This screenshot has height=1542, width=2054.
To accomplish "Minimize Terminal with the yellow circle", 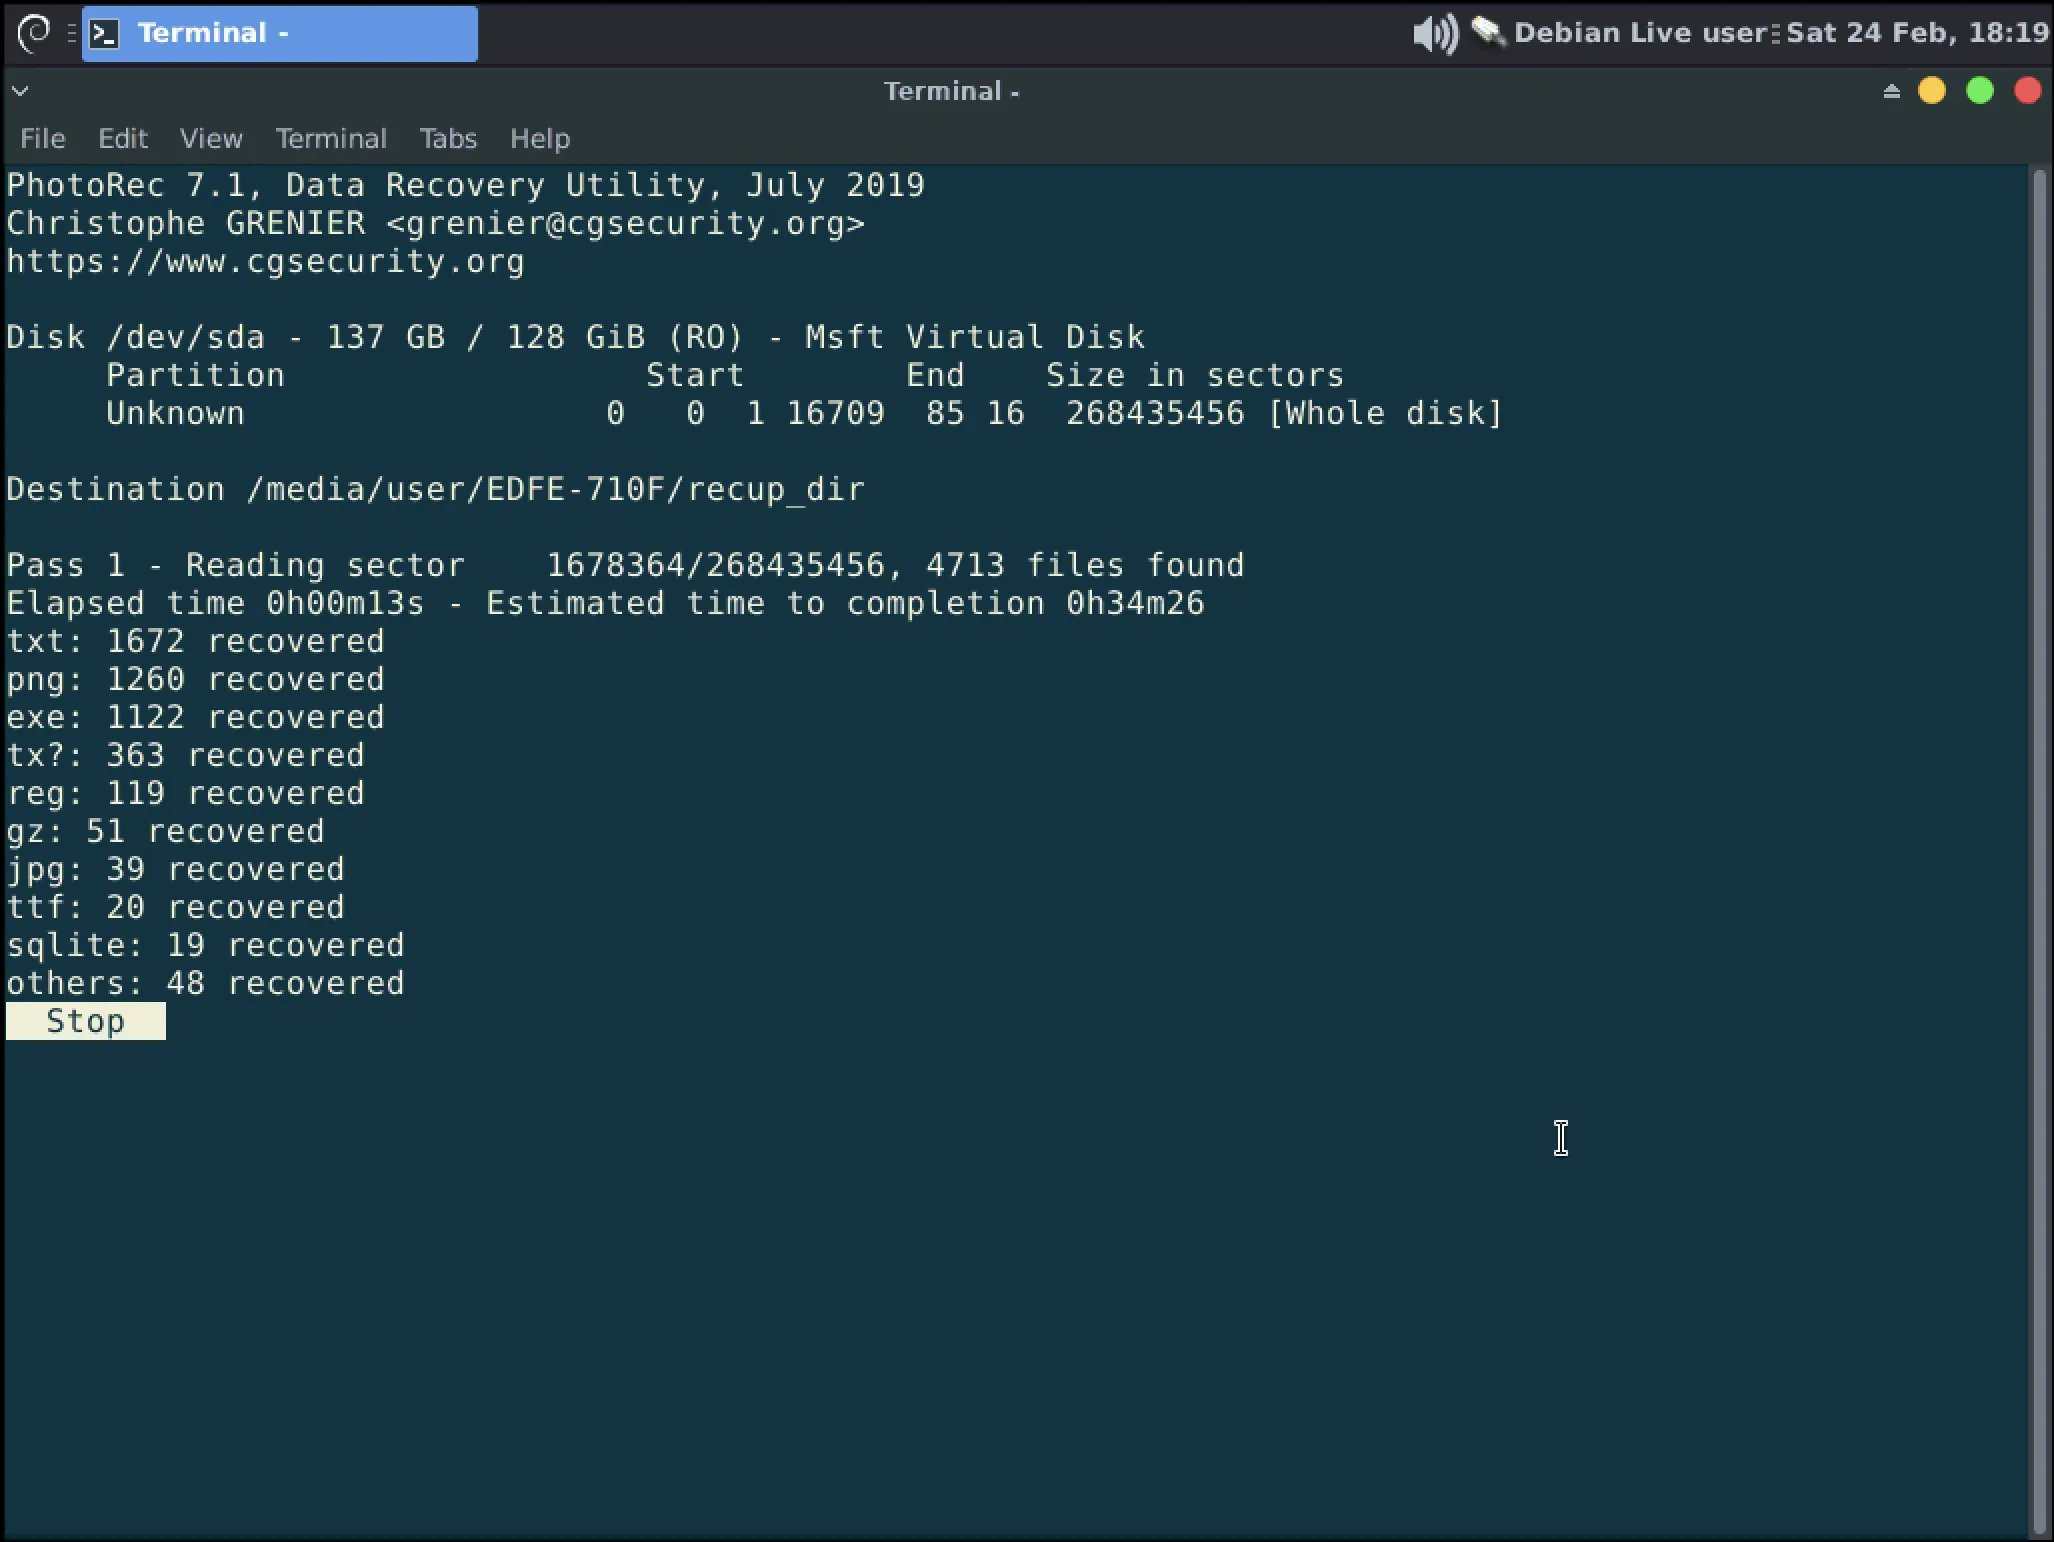I will pos(1931,91).
